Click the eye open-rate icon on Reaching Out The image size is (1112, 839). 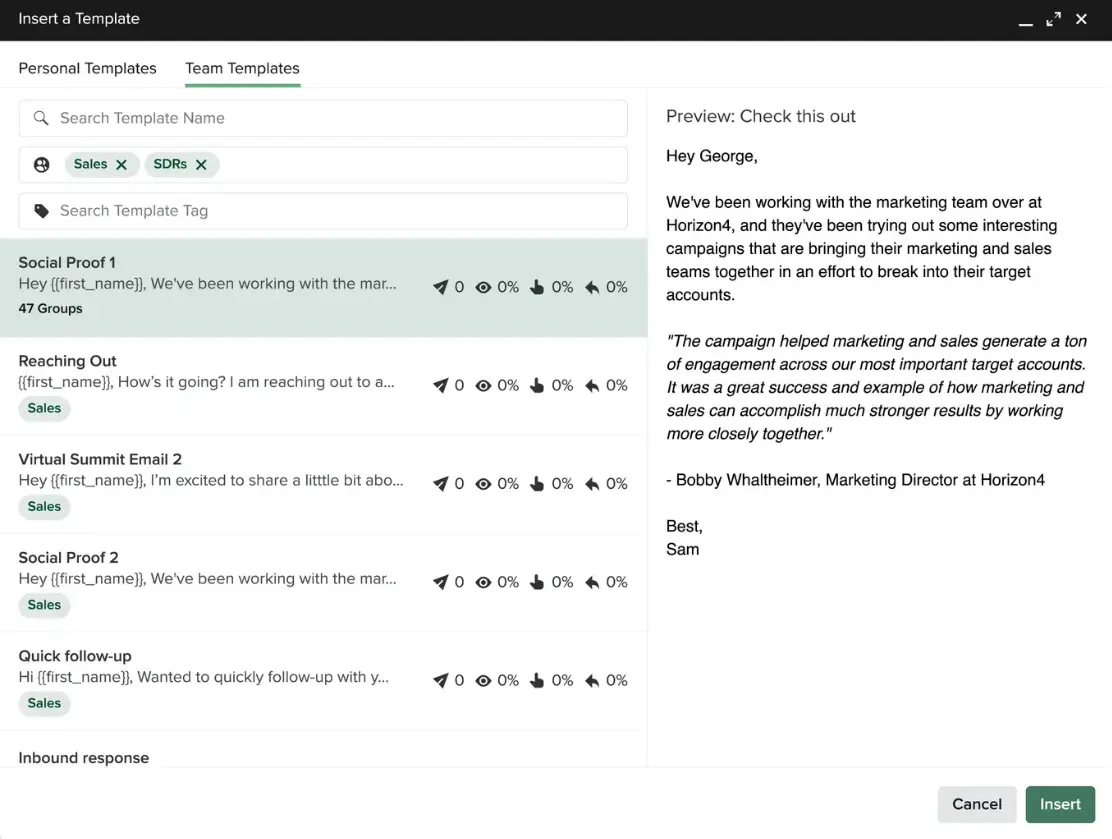click(483, 385)
